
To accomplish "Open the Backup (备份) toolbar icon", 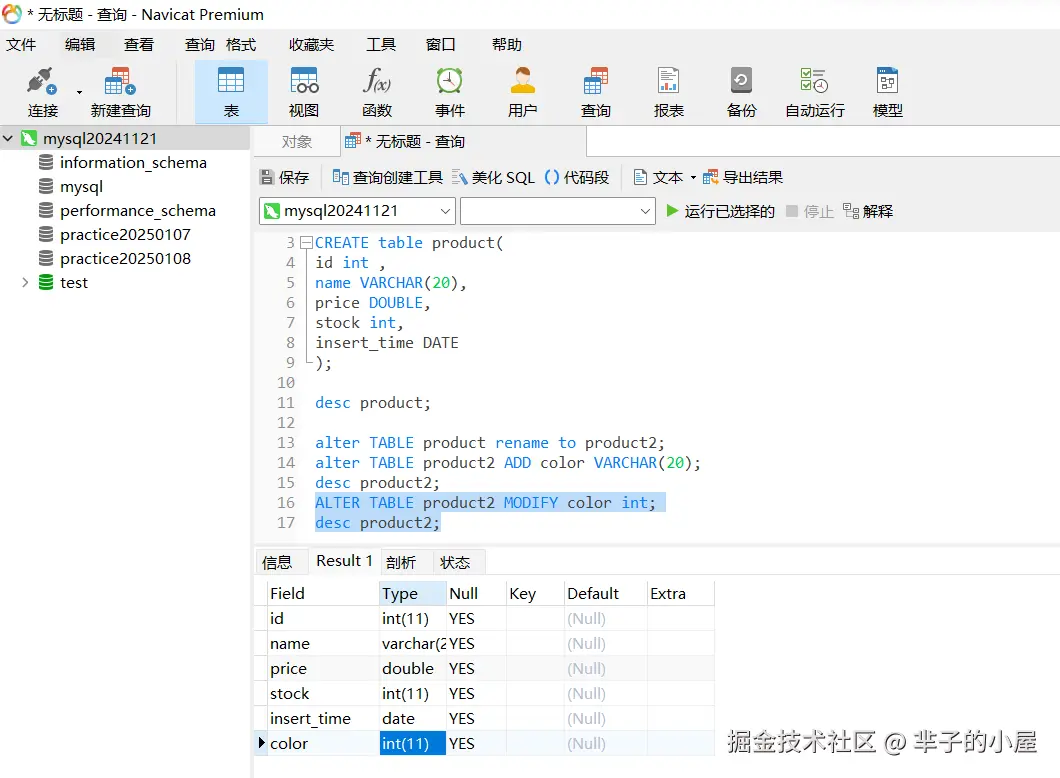I will coord(742,91).
